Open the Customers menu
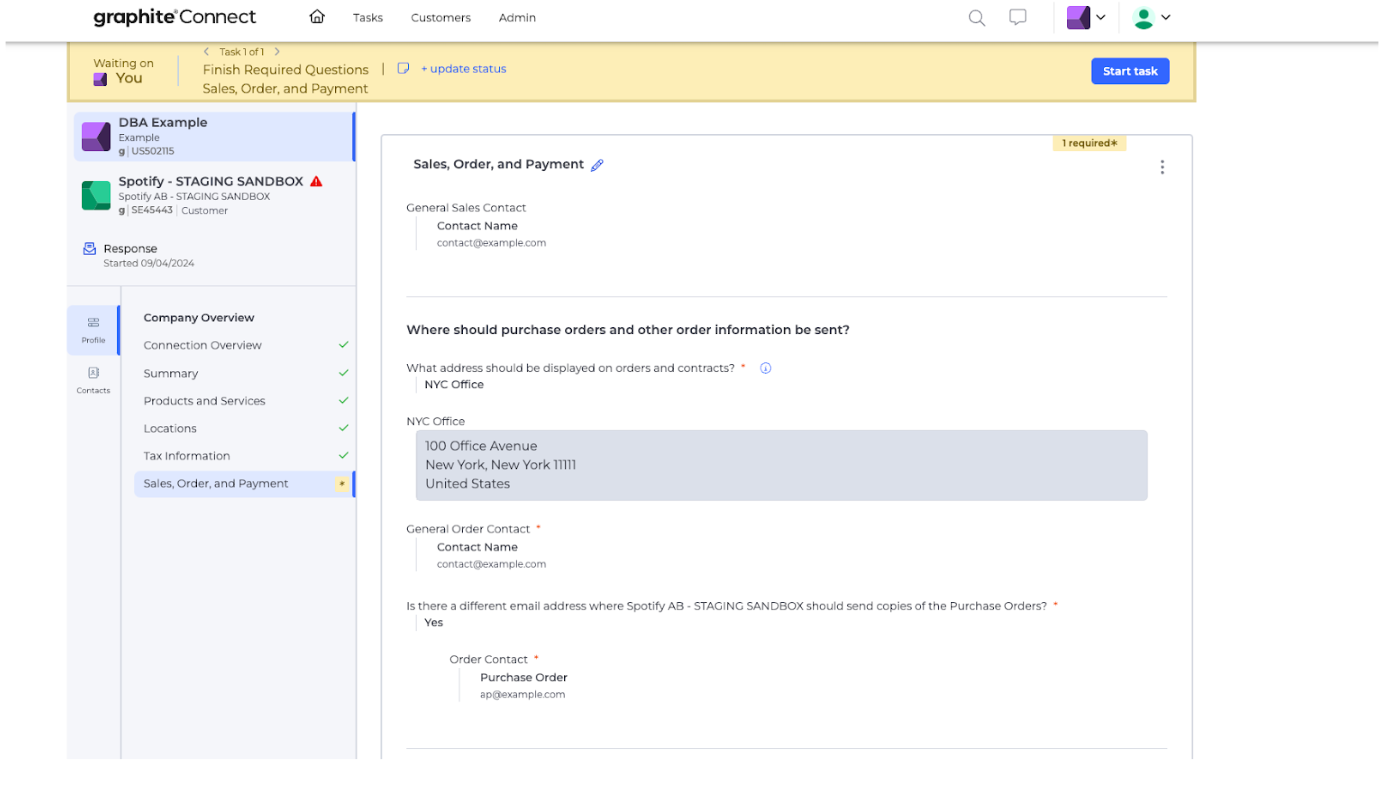1390x792 pixels. 440,18
